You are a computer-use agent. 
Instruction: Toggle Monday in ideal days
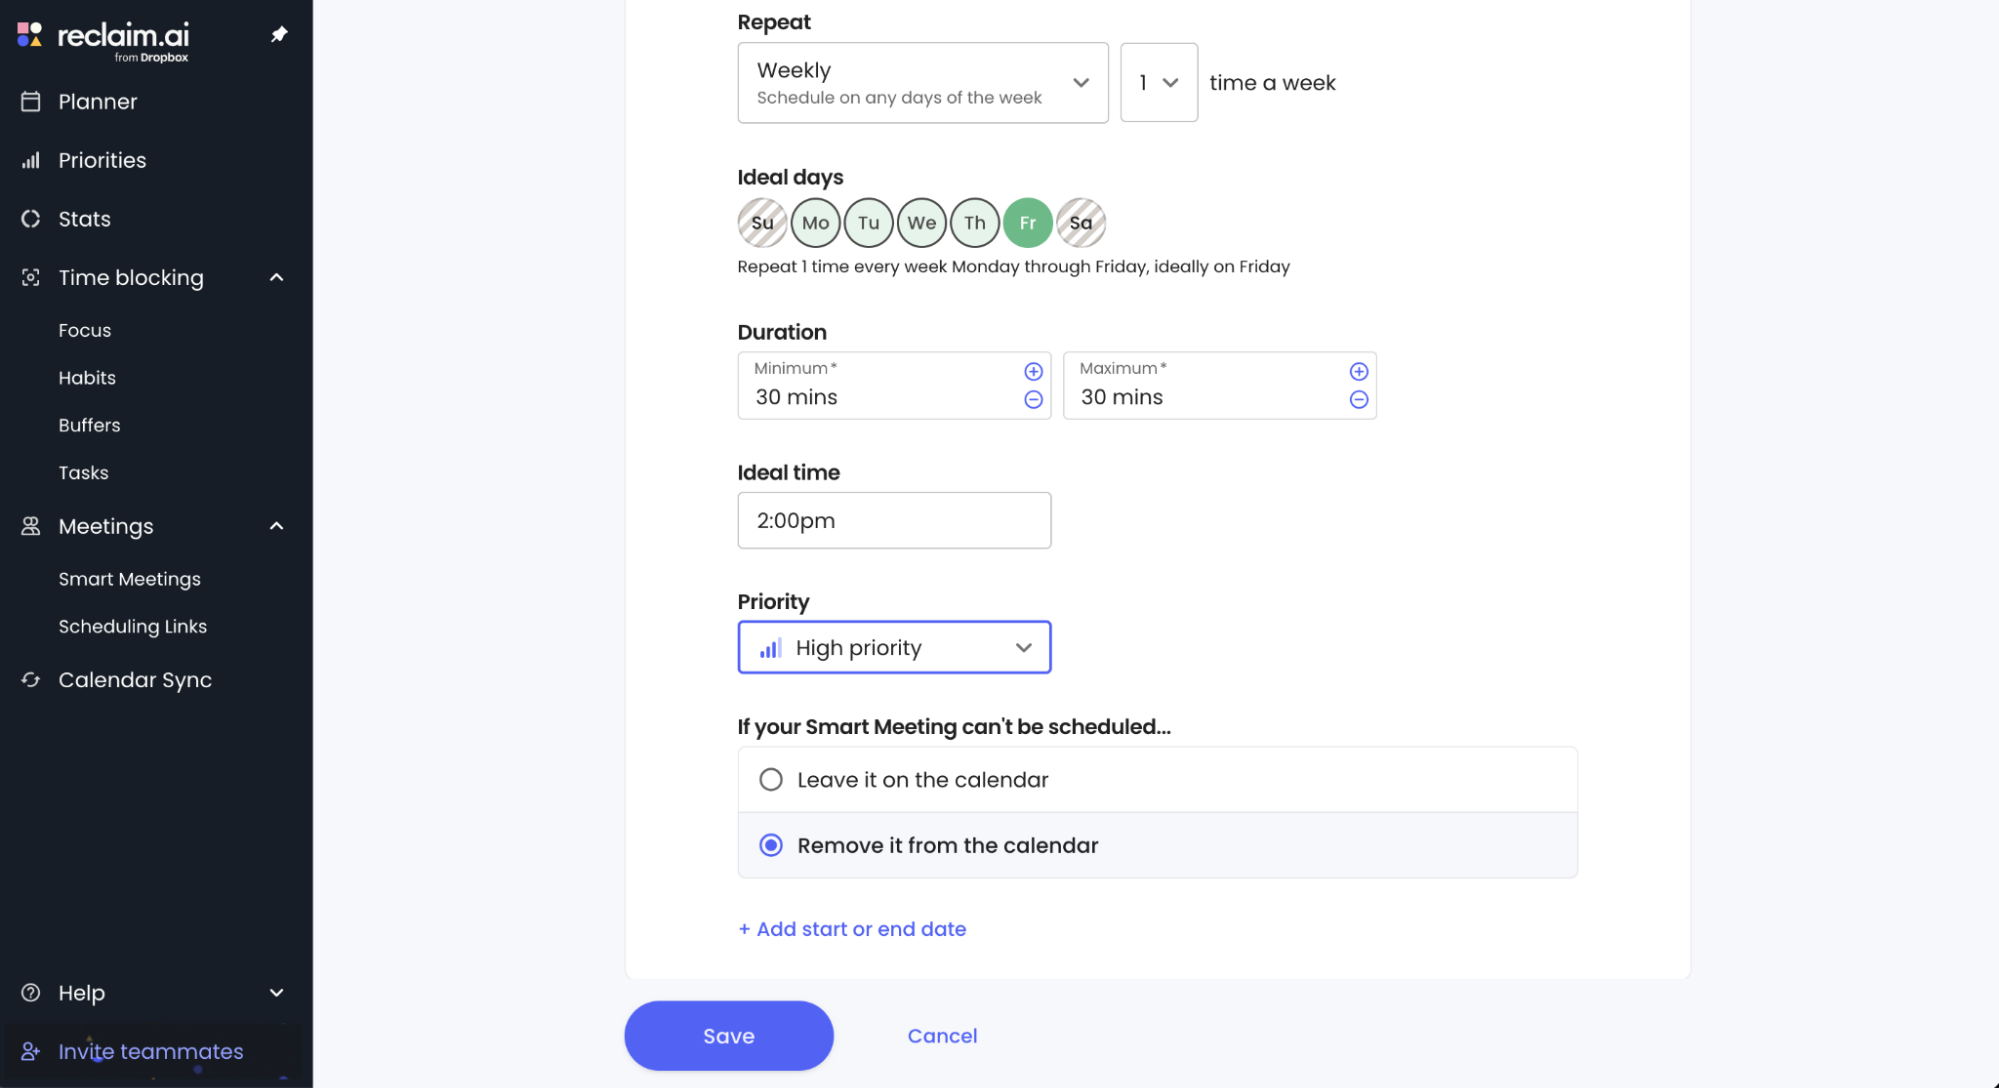click(x=815, y=223)
